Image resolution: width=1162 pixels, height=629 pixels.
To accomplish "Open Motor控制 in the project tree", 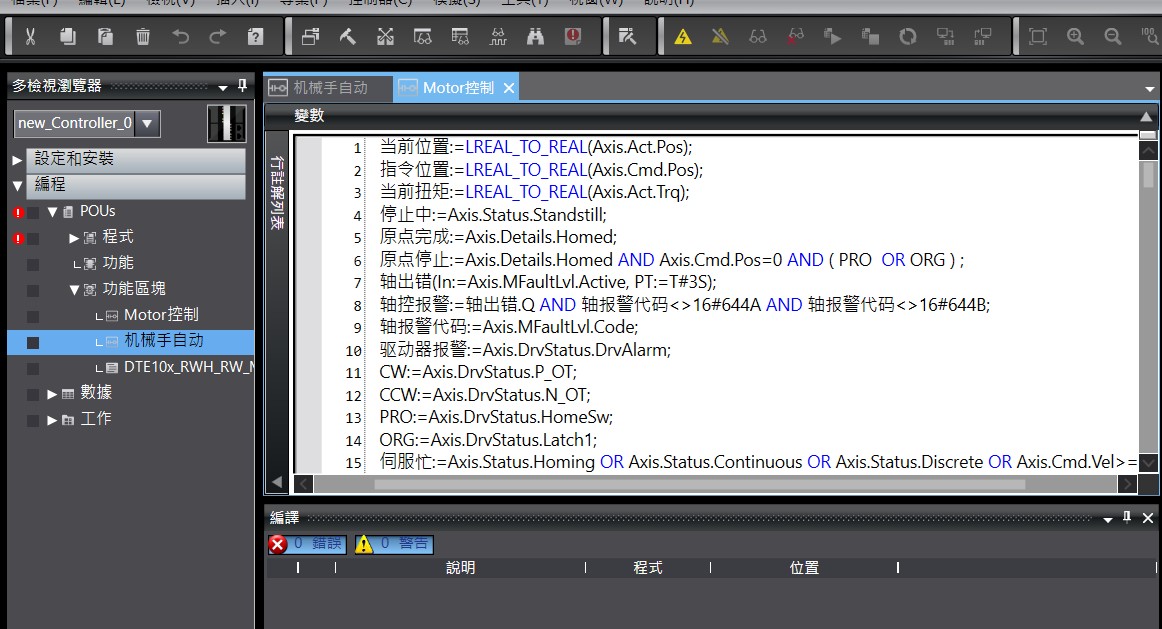I will pyautogui.click(x=160, y=315).
